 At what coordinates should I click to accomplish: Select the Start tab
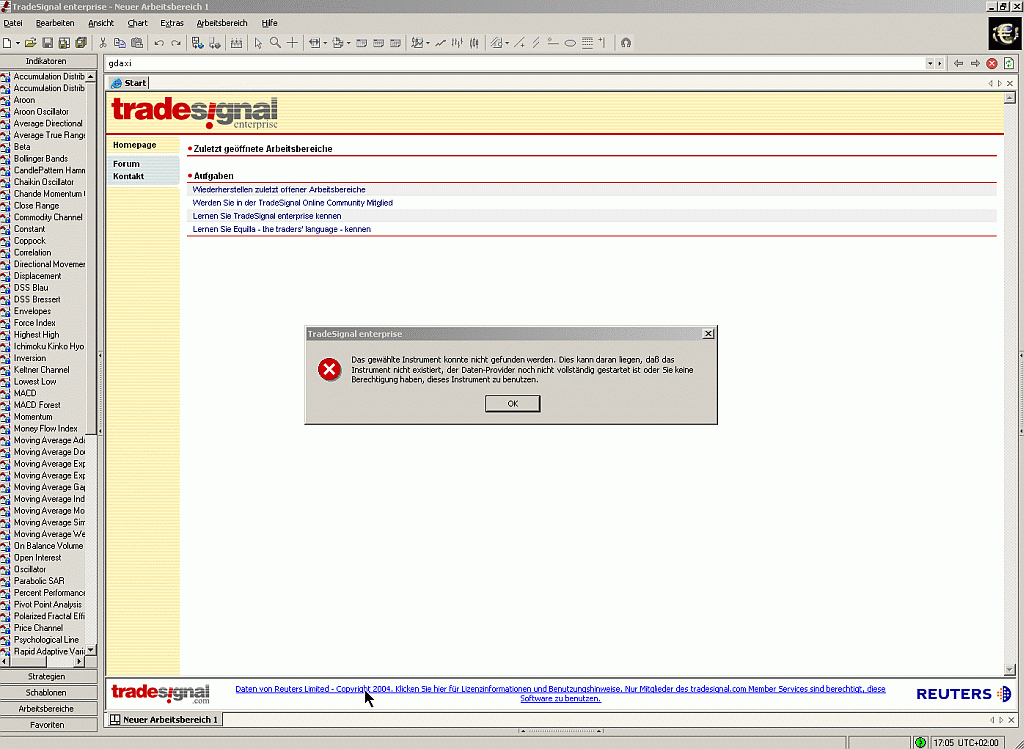[x=129, y=83]
